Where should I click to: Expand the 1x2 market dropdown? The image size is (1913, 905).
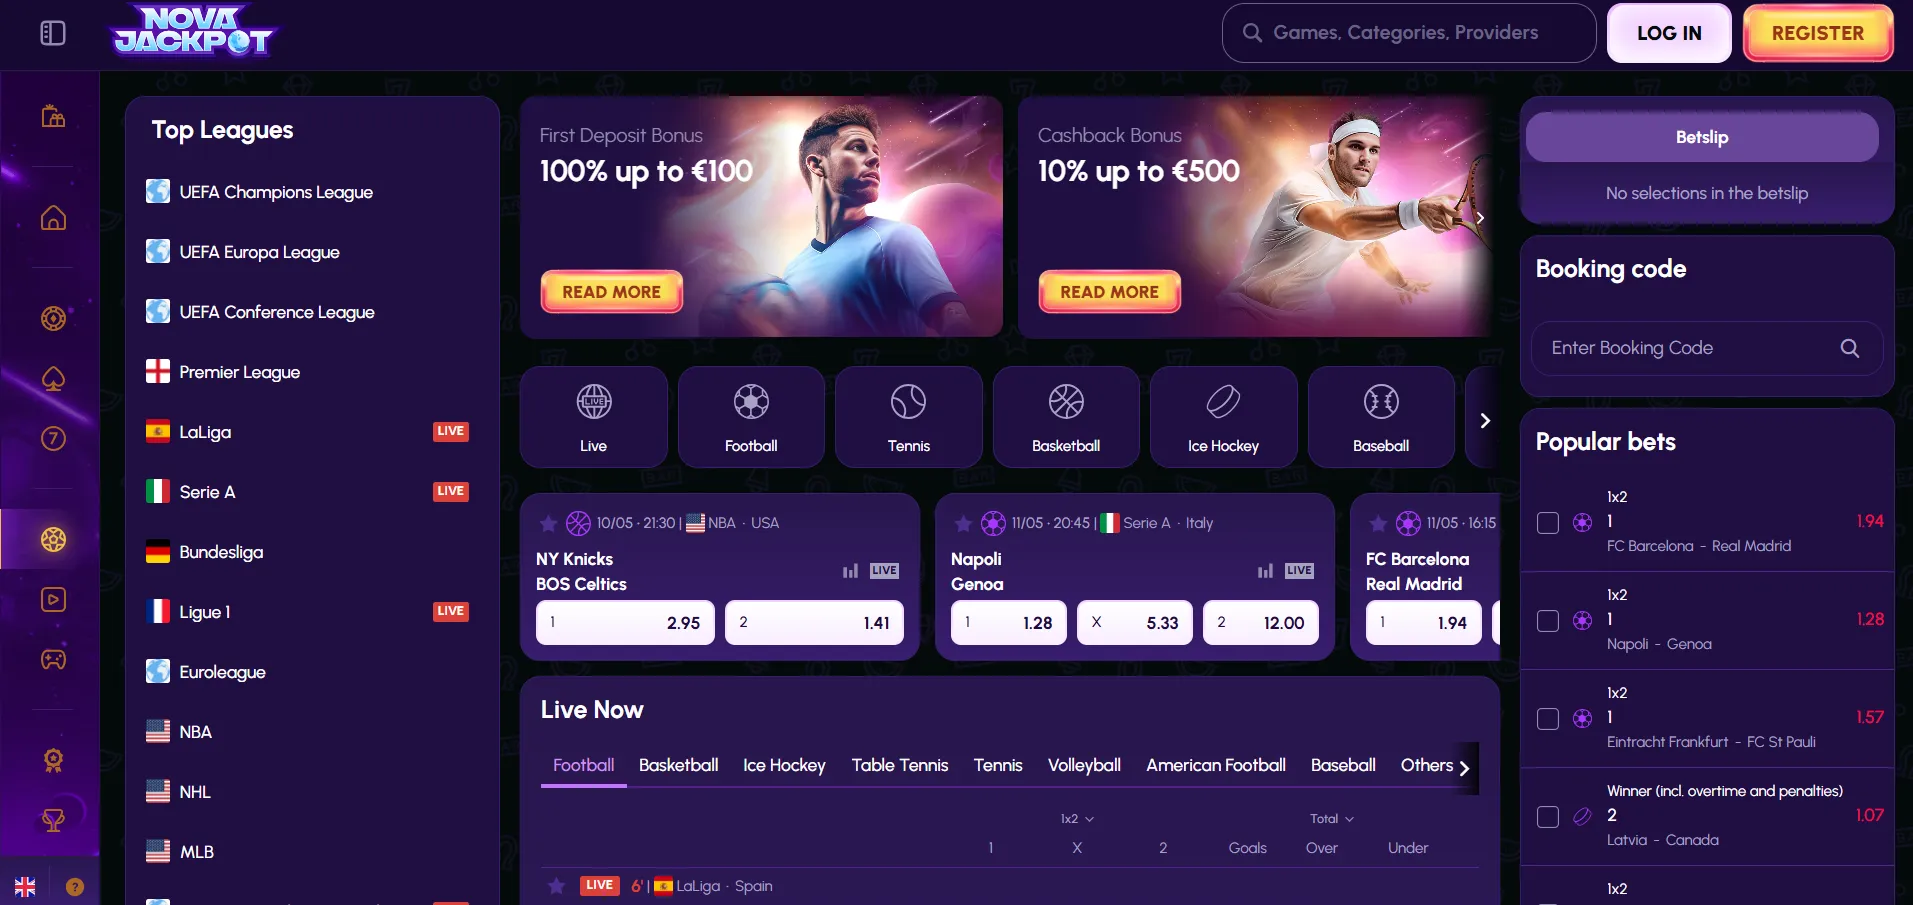(x=1077, y=819)
